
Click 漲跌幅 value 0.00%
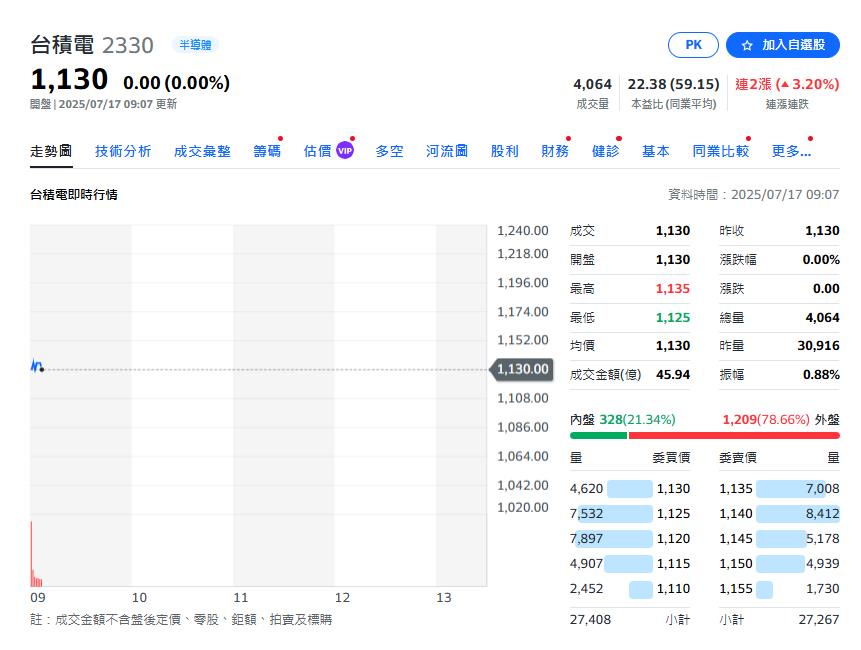point(821,260)
